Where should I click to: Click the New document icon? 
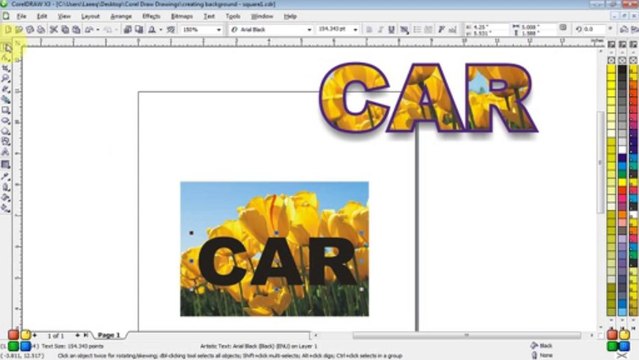pos(8,30)
